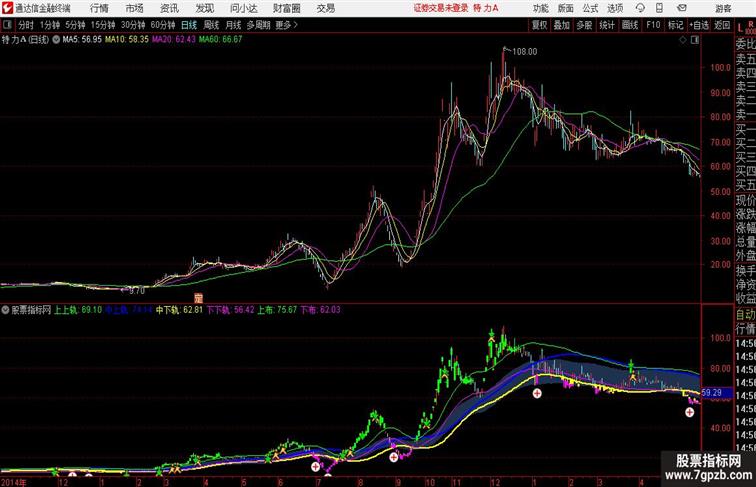This screenshot has height=487, width=756.
Task: Click the plus-circle signal near month 9
Action: pos(394,457)
